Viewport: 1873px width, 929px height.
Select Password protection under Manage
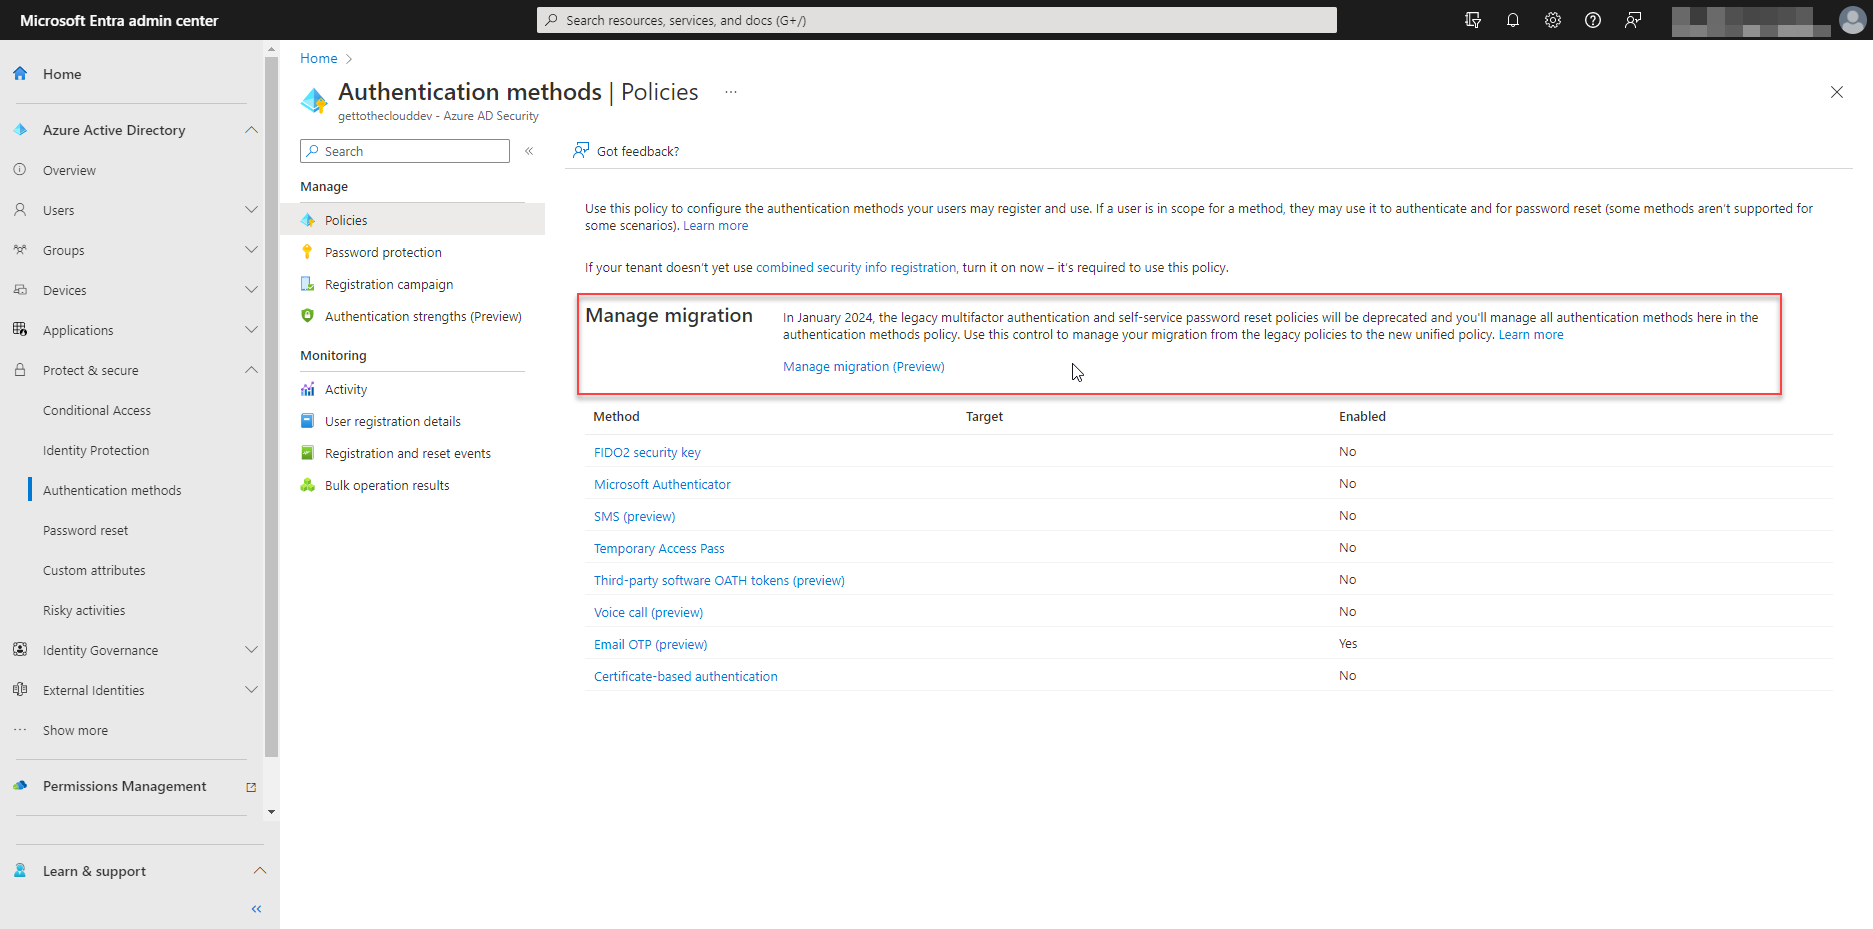[x=383, y=251]
